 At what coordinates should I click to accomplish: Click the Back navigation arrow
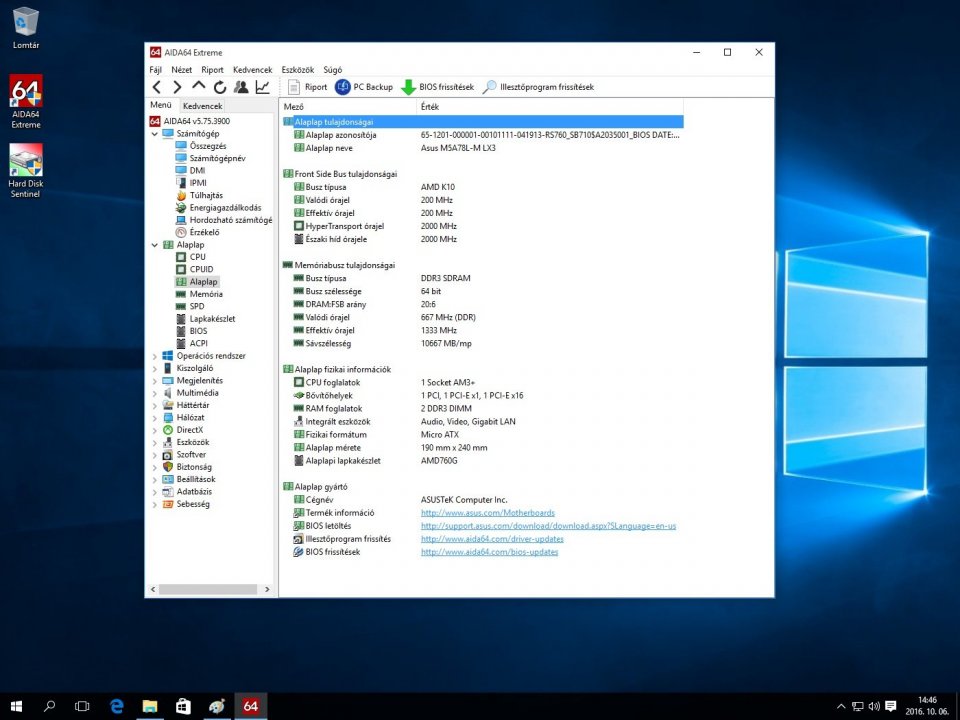pos(157,87)
